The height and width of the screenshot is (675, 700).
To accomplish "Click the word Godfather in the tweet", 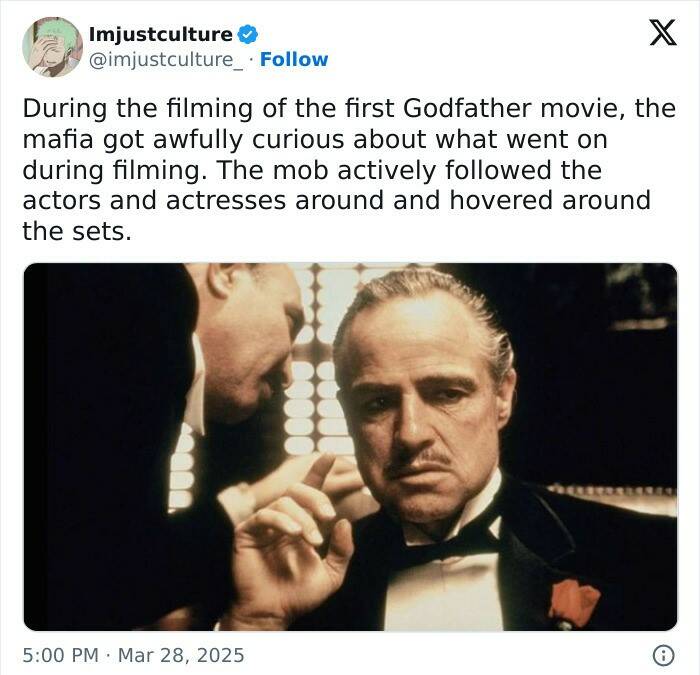I will pyautogui.click(x=467, y=109).
